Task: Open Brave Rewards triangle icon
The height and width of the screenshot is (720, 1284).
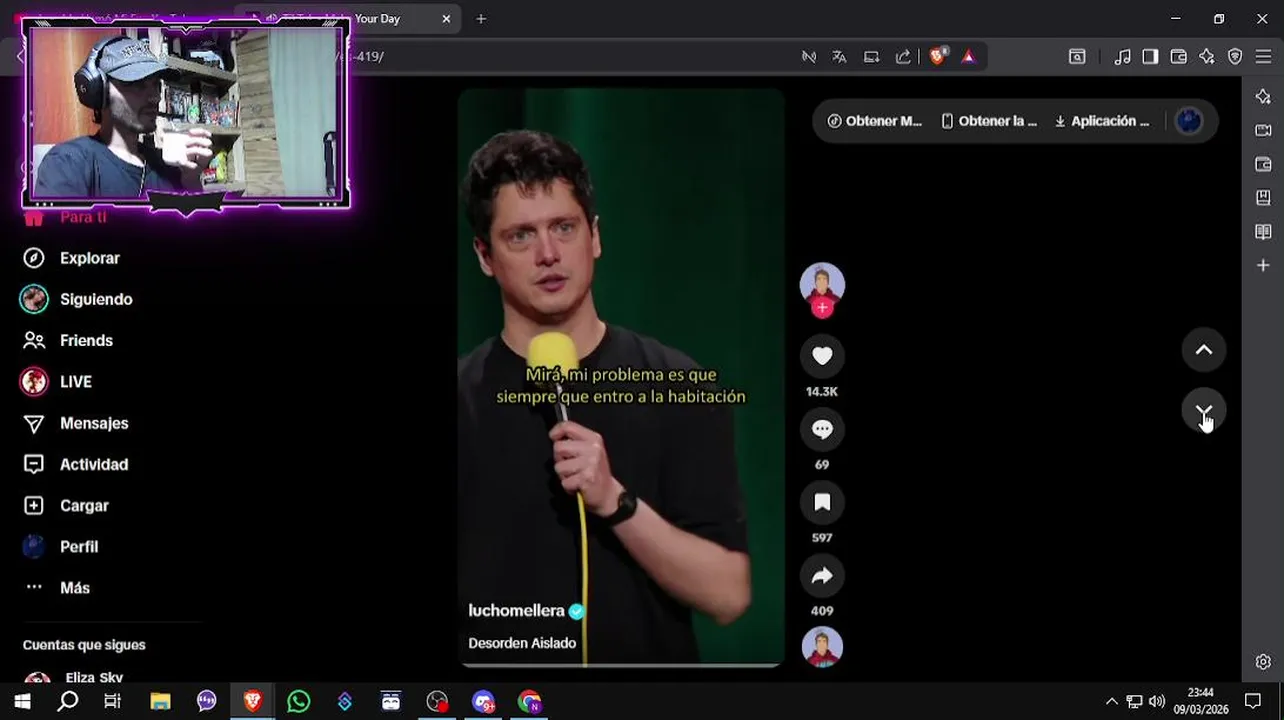Action: pyautogui.click(x=968, y=57)
